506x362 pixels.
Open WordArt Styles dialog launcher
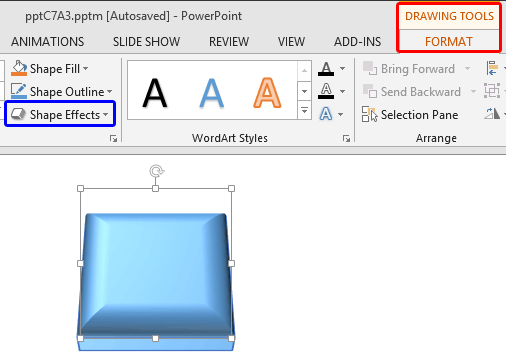346,138
